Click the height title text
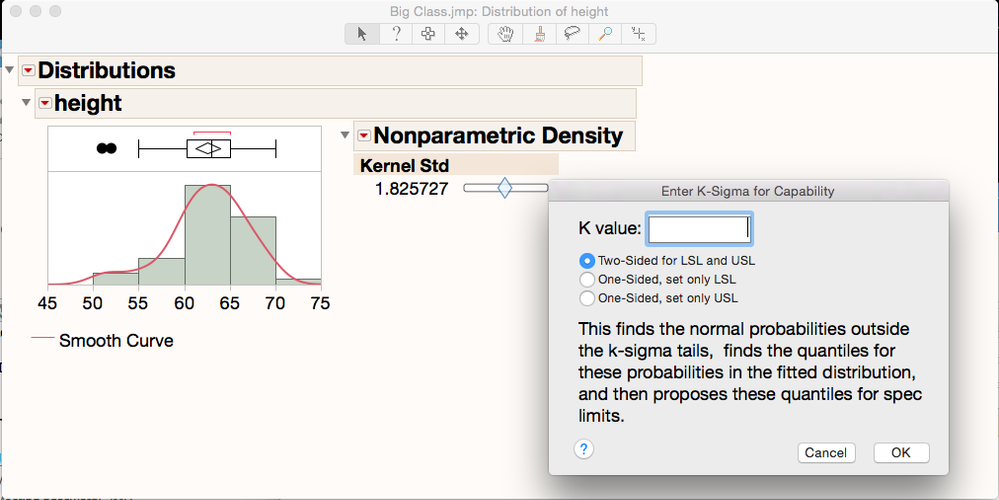This screenshot has height=500, width=999. (88, 103)
